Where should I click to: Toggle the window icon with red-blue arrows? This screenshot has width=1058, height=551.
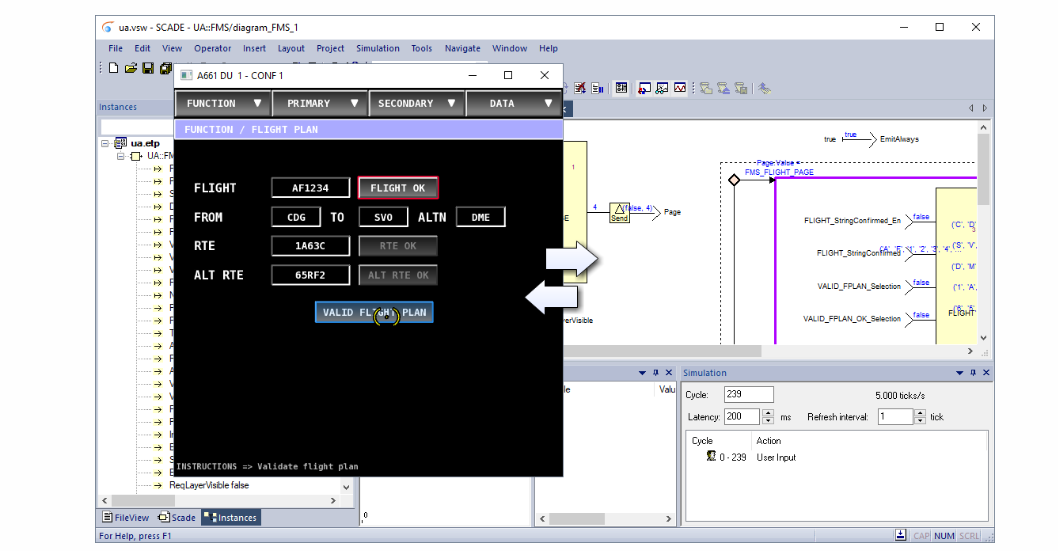(x=644, y=88)
